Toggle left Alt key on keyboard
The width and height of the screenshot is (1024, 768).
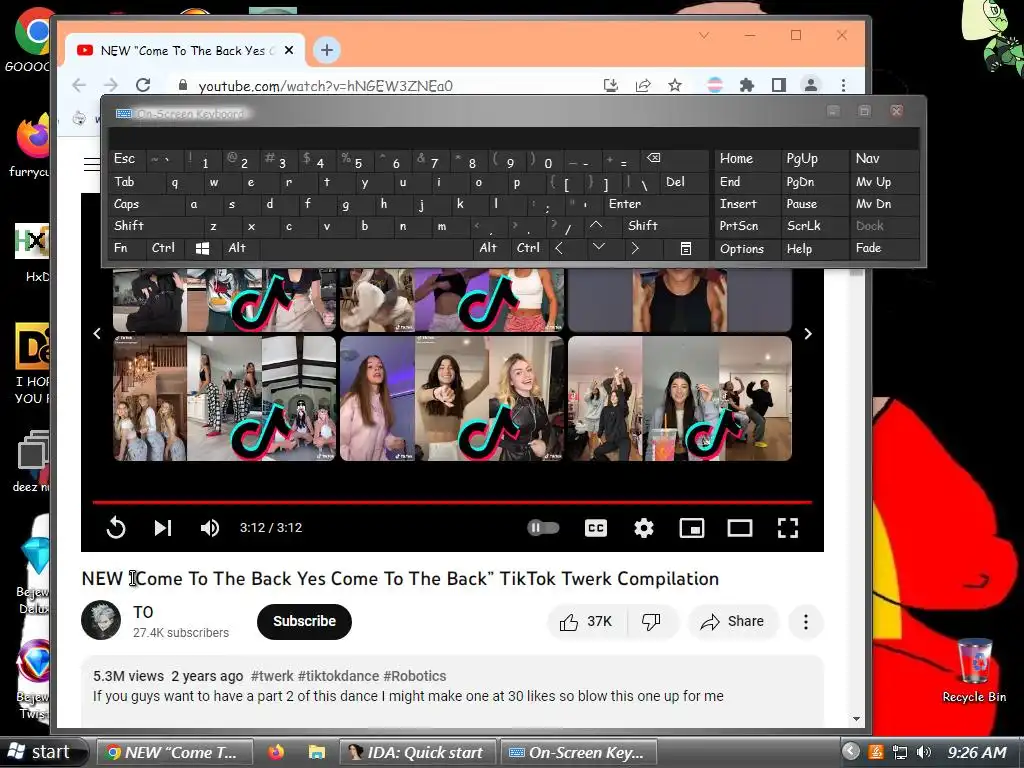pos(241,248)
